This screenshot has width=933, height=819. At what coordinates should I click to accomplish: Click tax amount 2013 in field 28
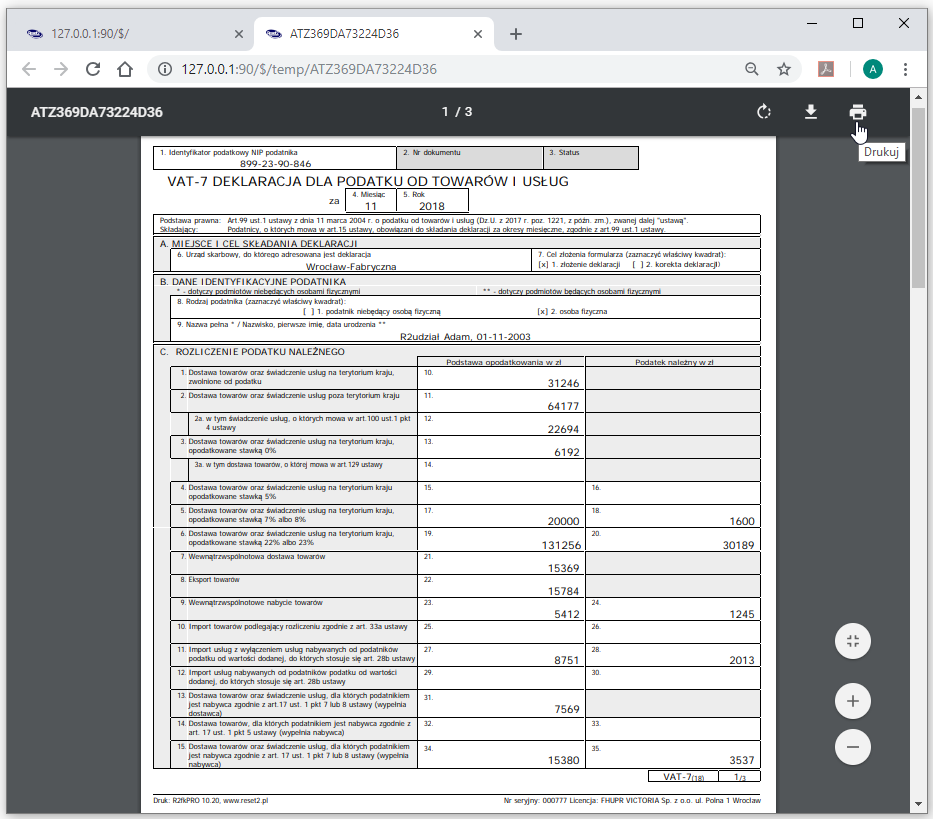[742, 660]
